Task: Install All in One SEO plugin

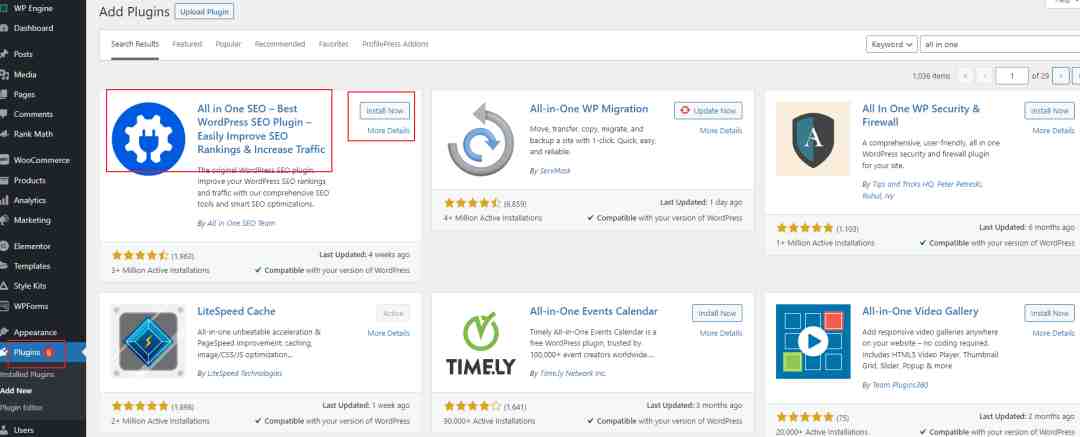Action: [384, 110]
